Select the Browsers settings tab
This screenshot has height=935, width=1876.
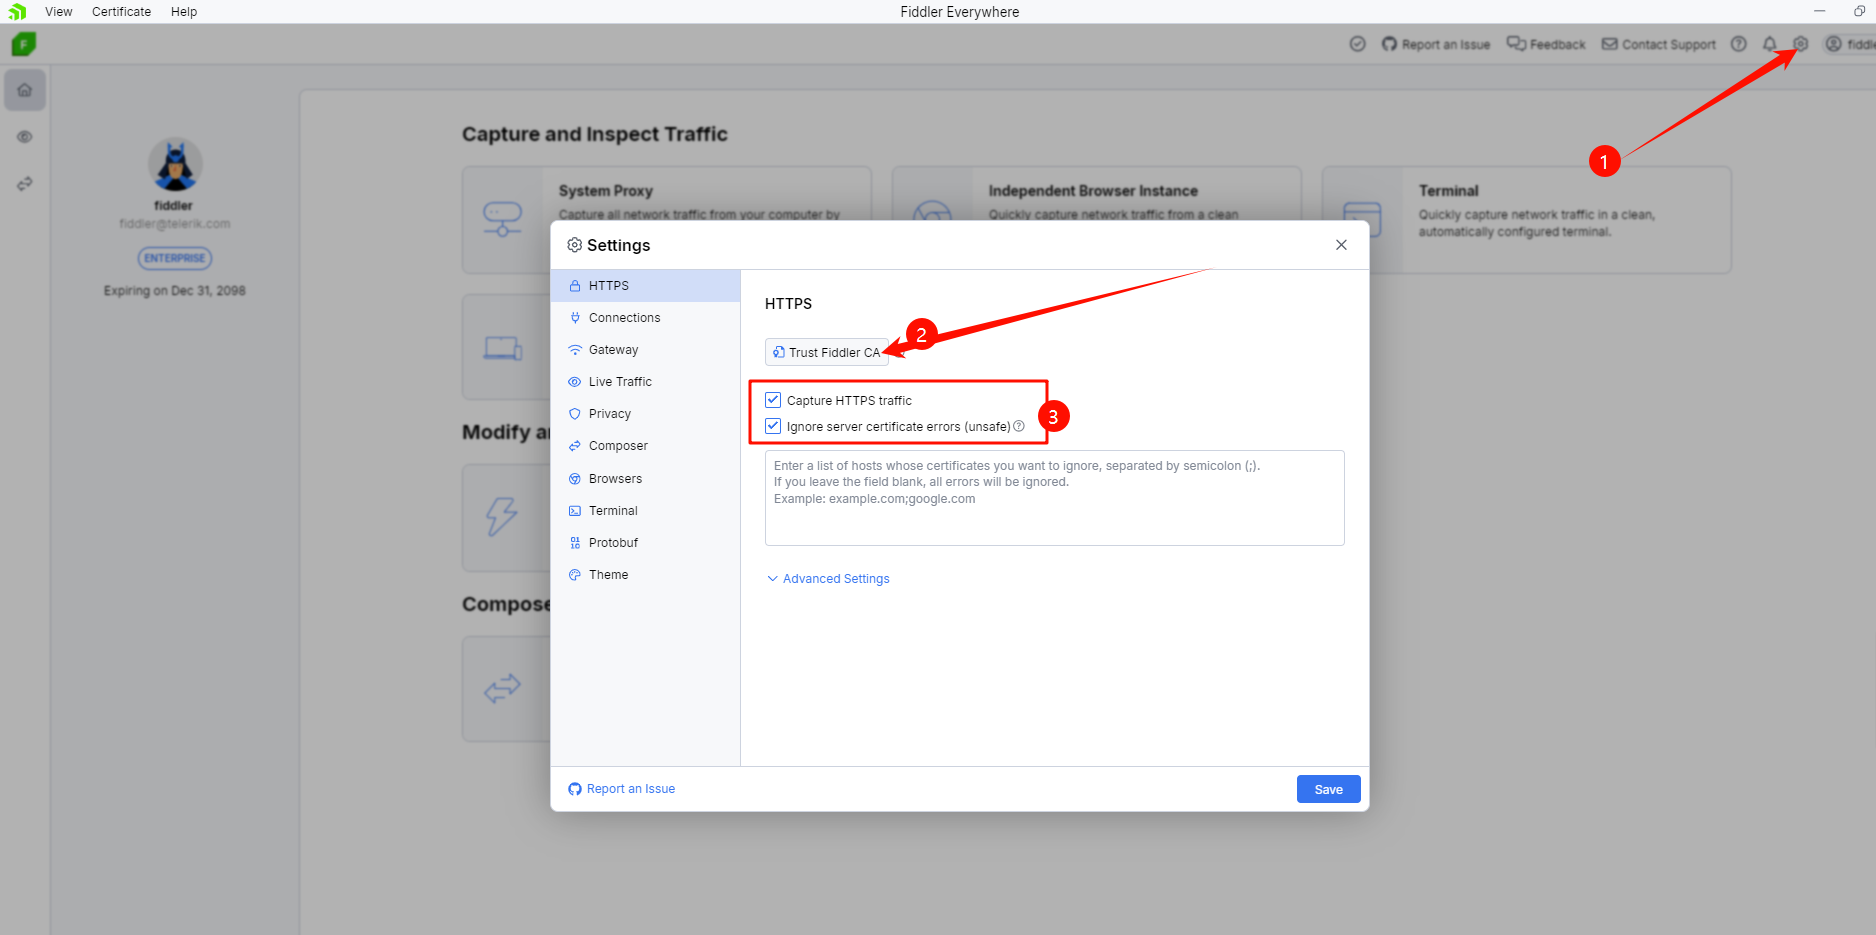[x=645, y=479]
